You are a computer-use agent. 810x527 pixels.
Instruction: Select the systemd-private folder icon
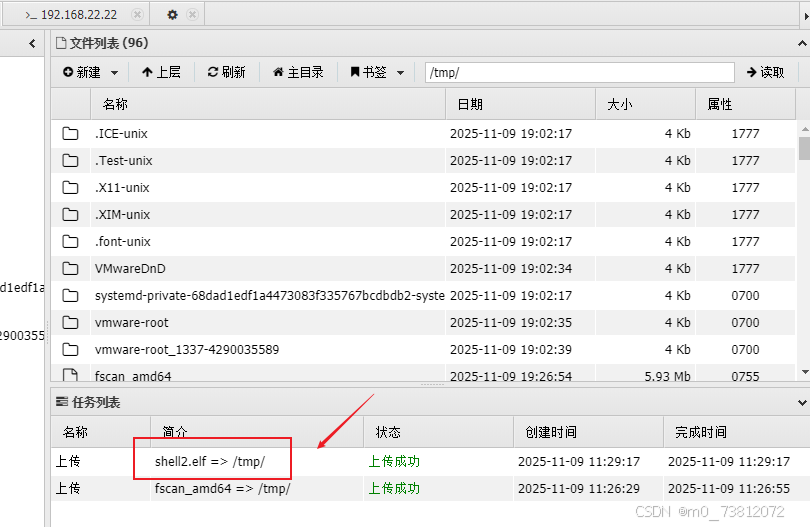[70, 296]
